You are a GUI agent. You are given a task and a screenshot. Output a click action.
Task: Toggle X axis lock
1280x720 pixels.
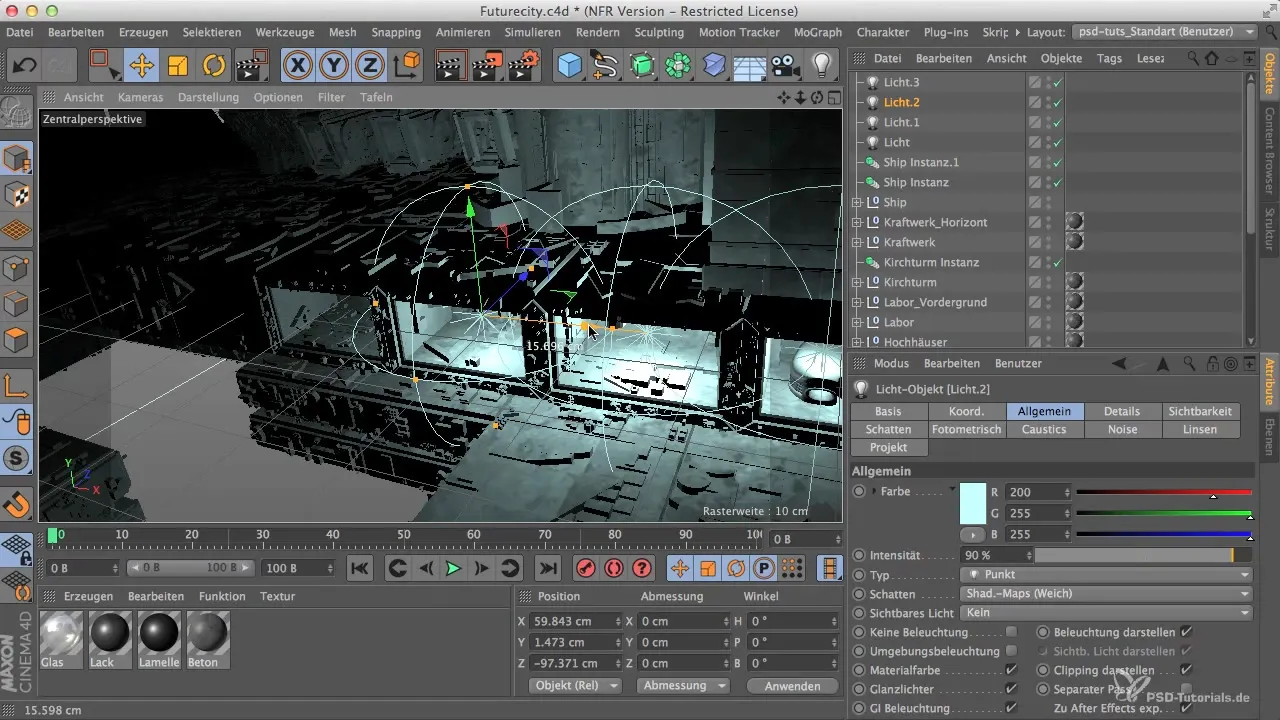tap(298, 66)
